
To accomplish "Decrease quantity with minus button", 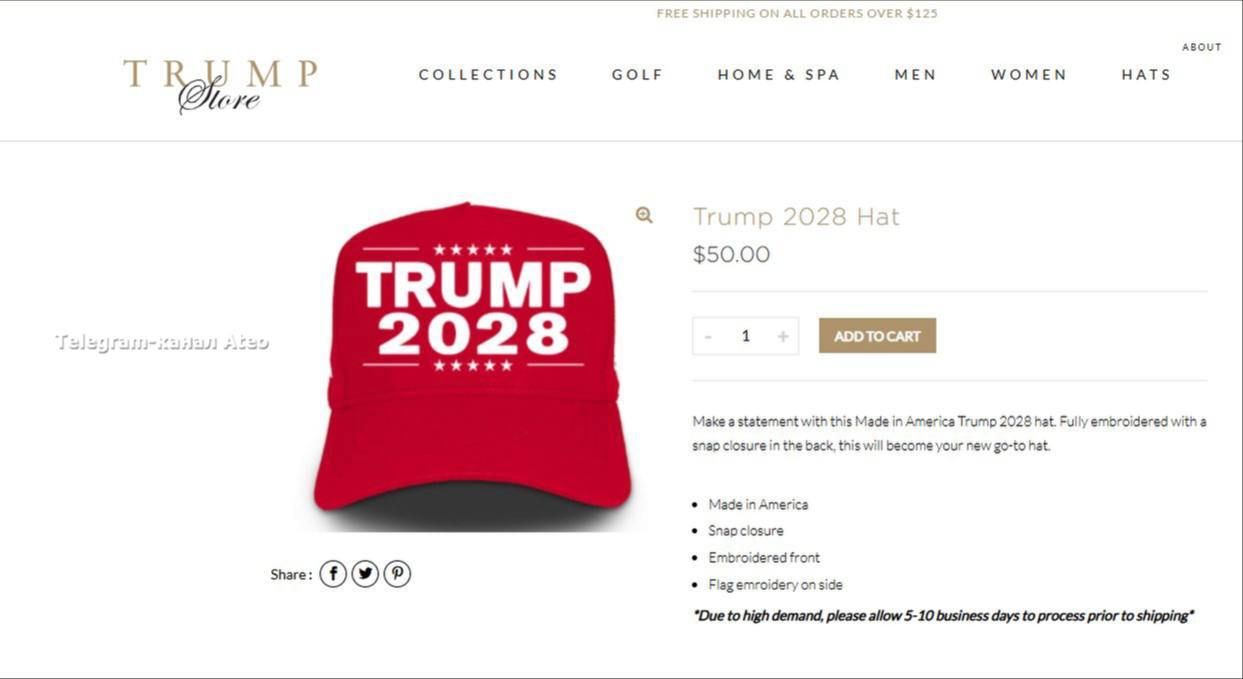I will click(708, 336).
